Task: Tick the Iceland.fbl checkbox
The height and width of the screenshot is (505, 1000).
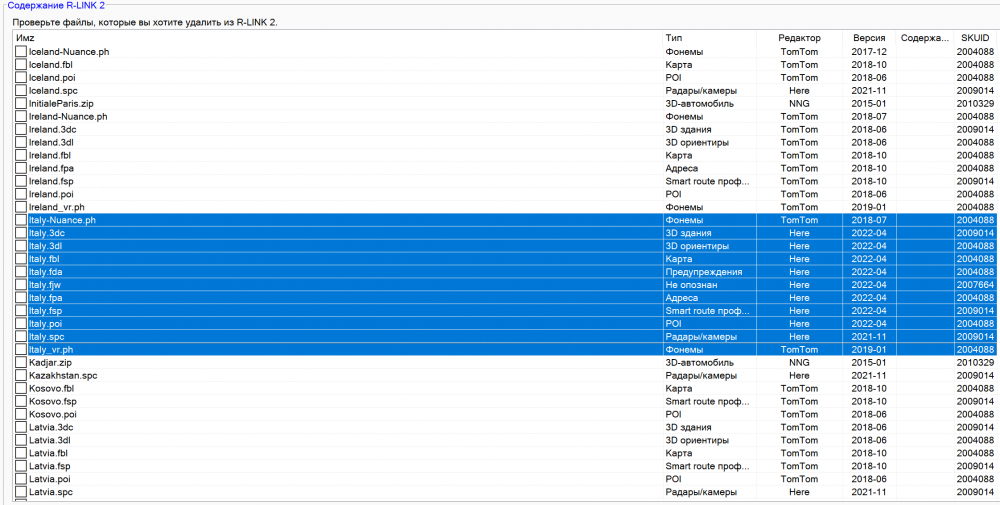Action: coord(21,64)
